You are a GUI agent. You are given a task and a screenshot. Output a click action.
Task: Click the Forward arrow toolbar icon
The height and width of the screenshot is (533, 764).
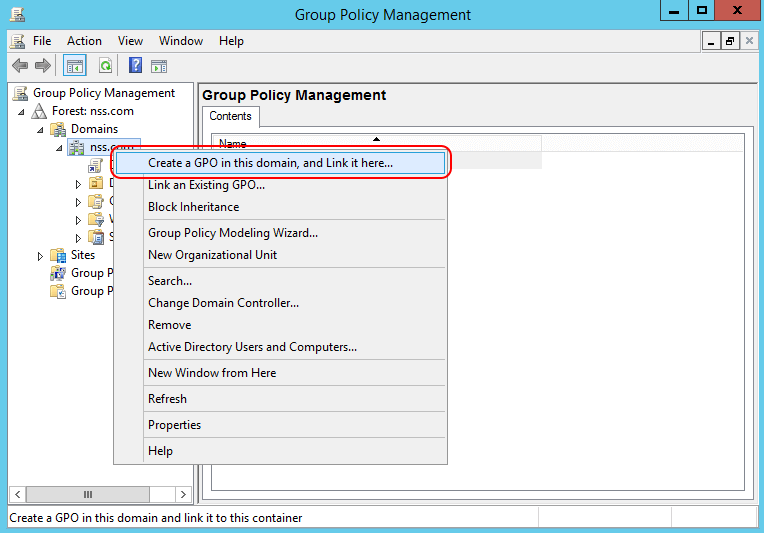click(43, 66)
